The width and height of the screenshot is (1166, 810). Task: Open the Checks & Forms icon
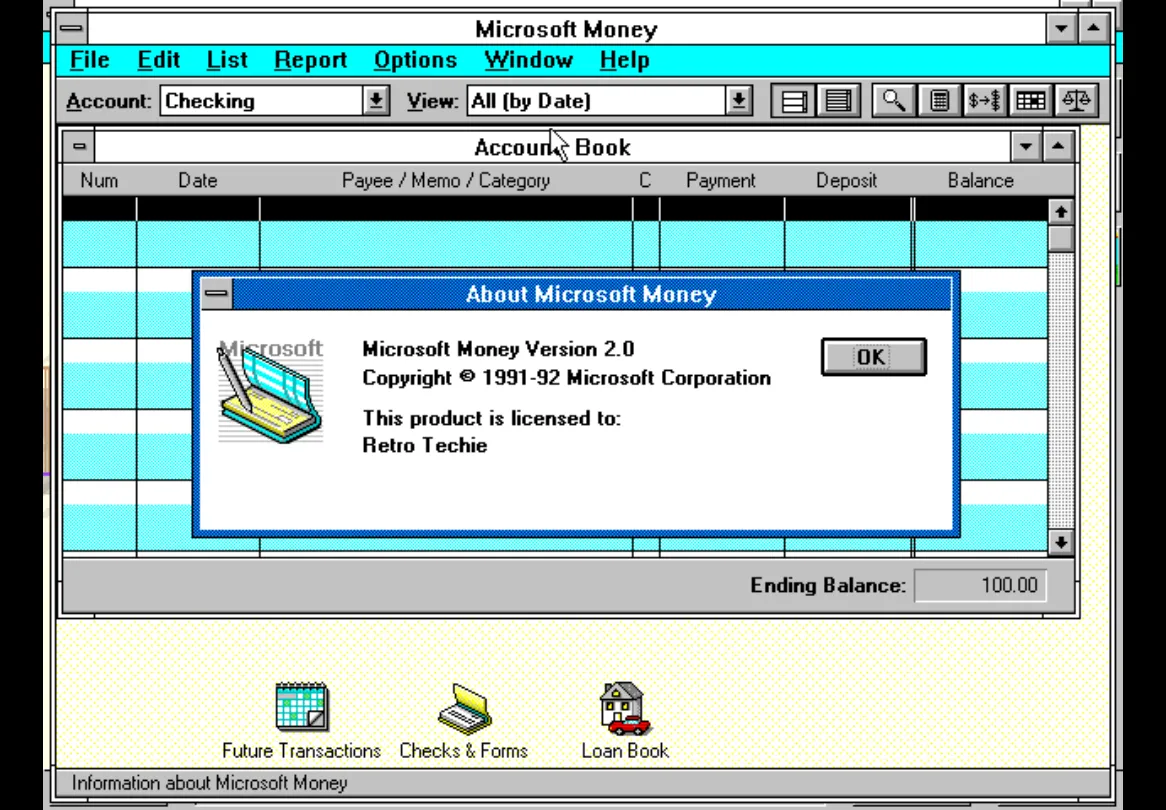(x=463, y=721)
